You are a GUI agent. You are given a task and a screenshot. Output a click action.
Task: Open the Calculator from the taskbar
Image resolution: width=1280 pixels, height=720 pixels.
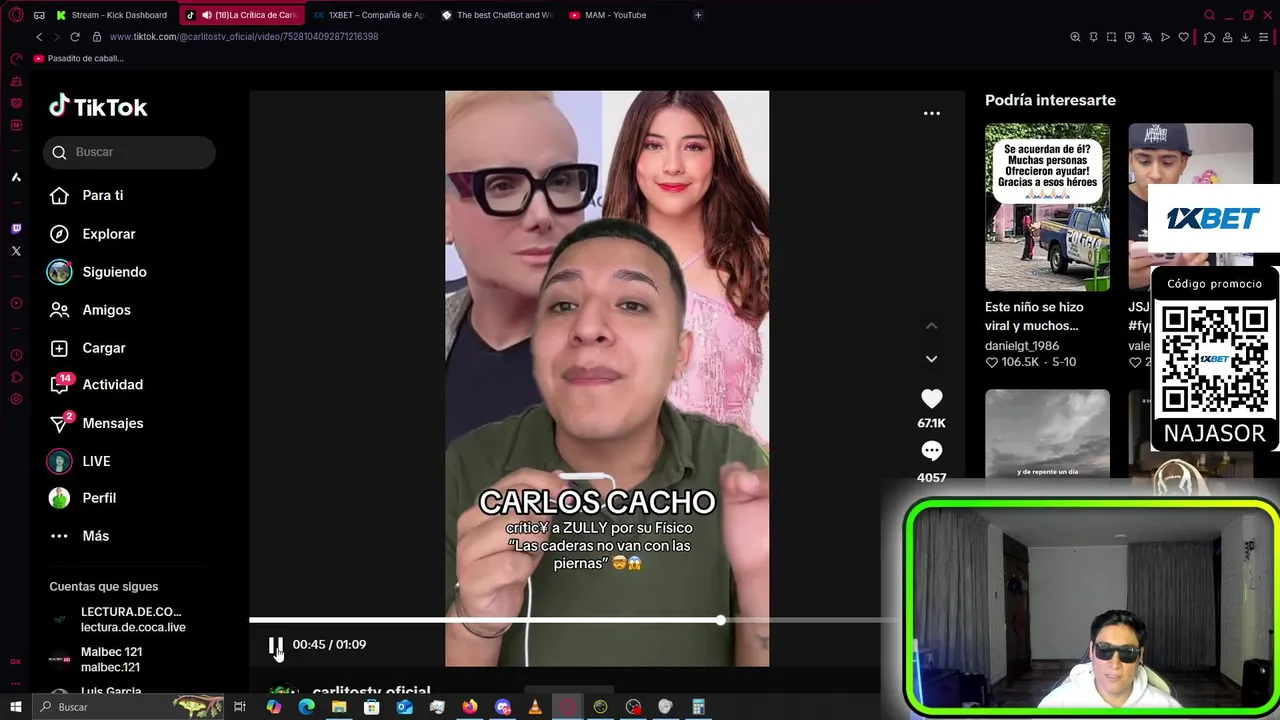pyautogui.click(x=698, y=707)
